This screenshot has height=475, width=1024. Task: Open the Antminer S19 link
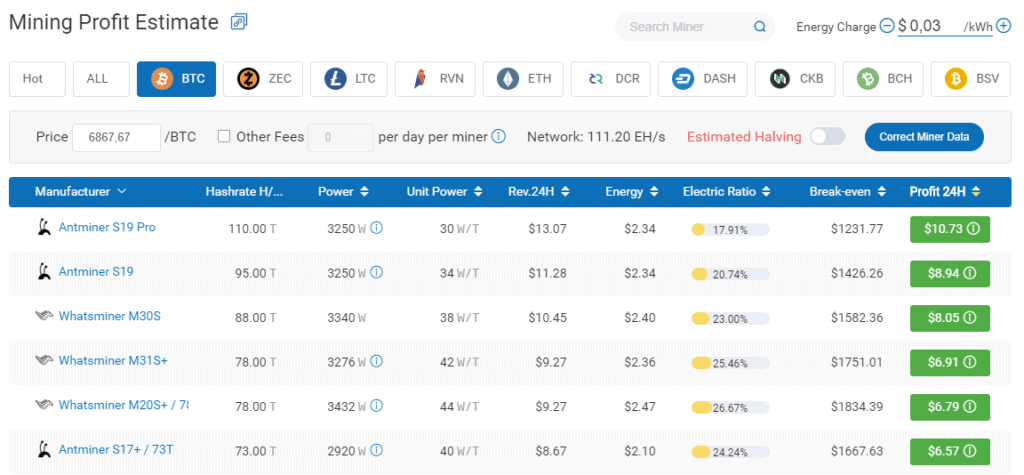[x=96, y=272]
